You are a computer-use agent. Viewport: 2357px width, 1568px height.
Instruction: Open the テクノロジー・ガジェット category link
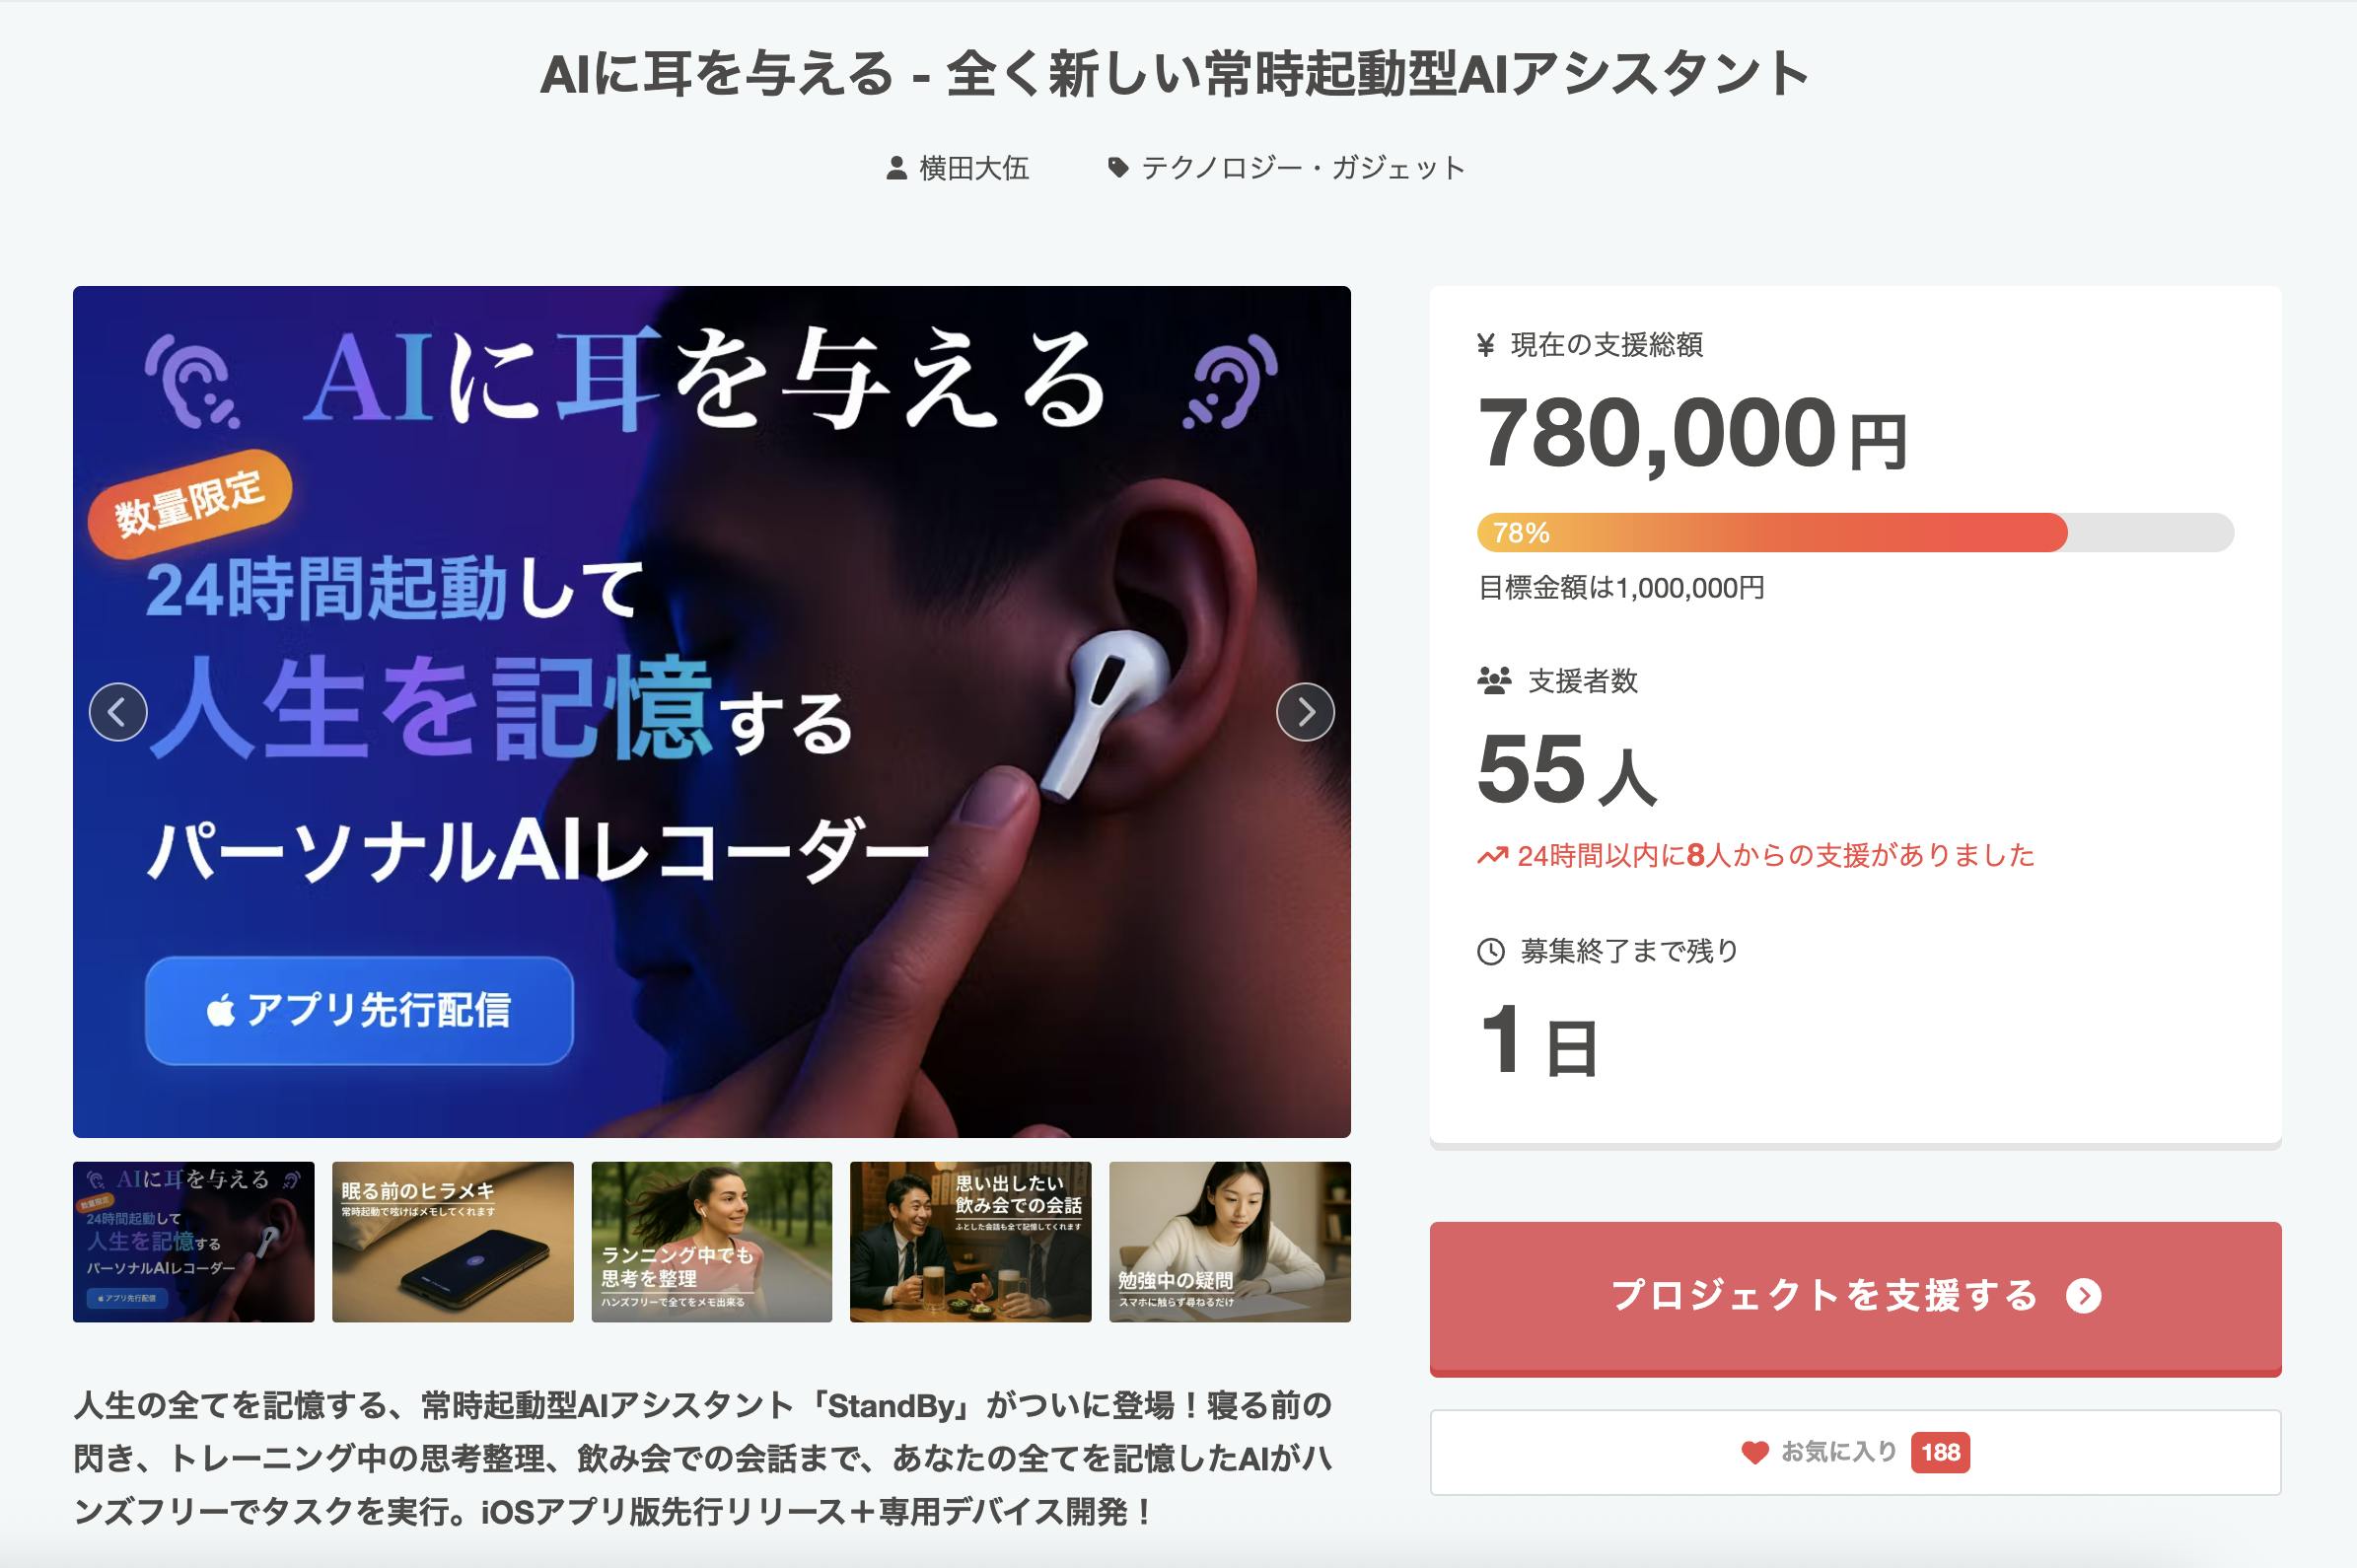coord(1303,168)
